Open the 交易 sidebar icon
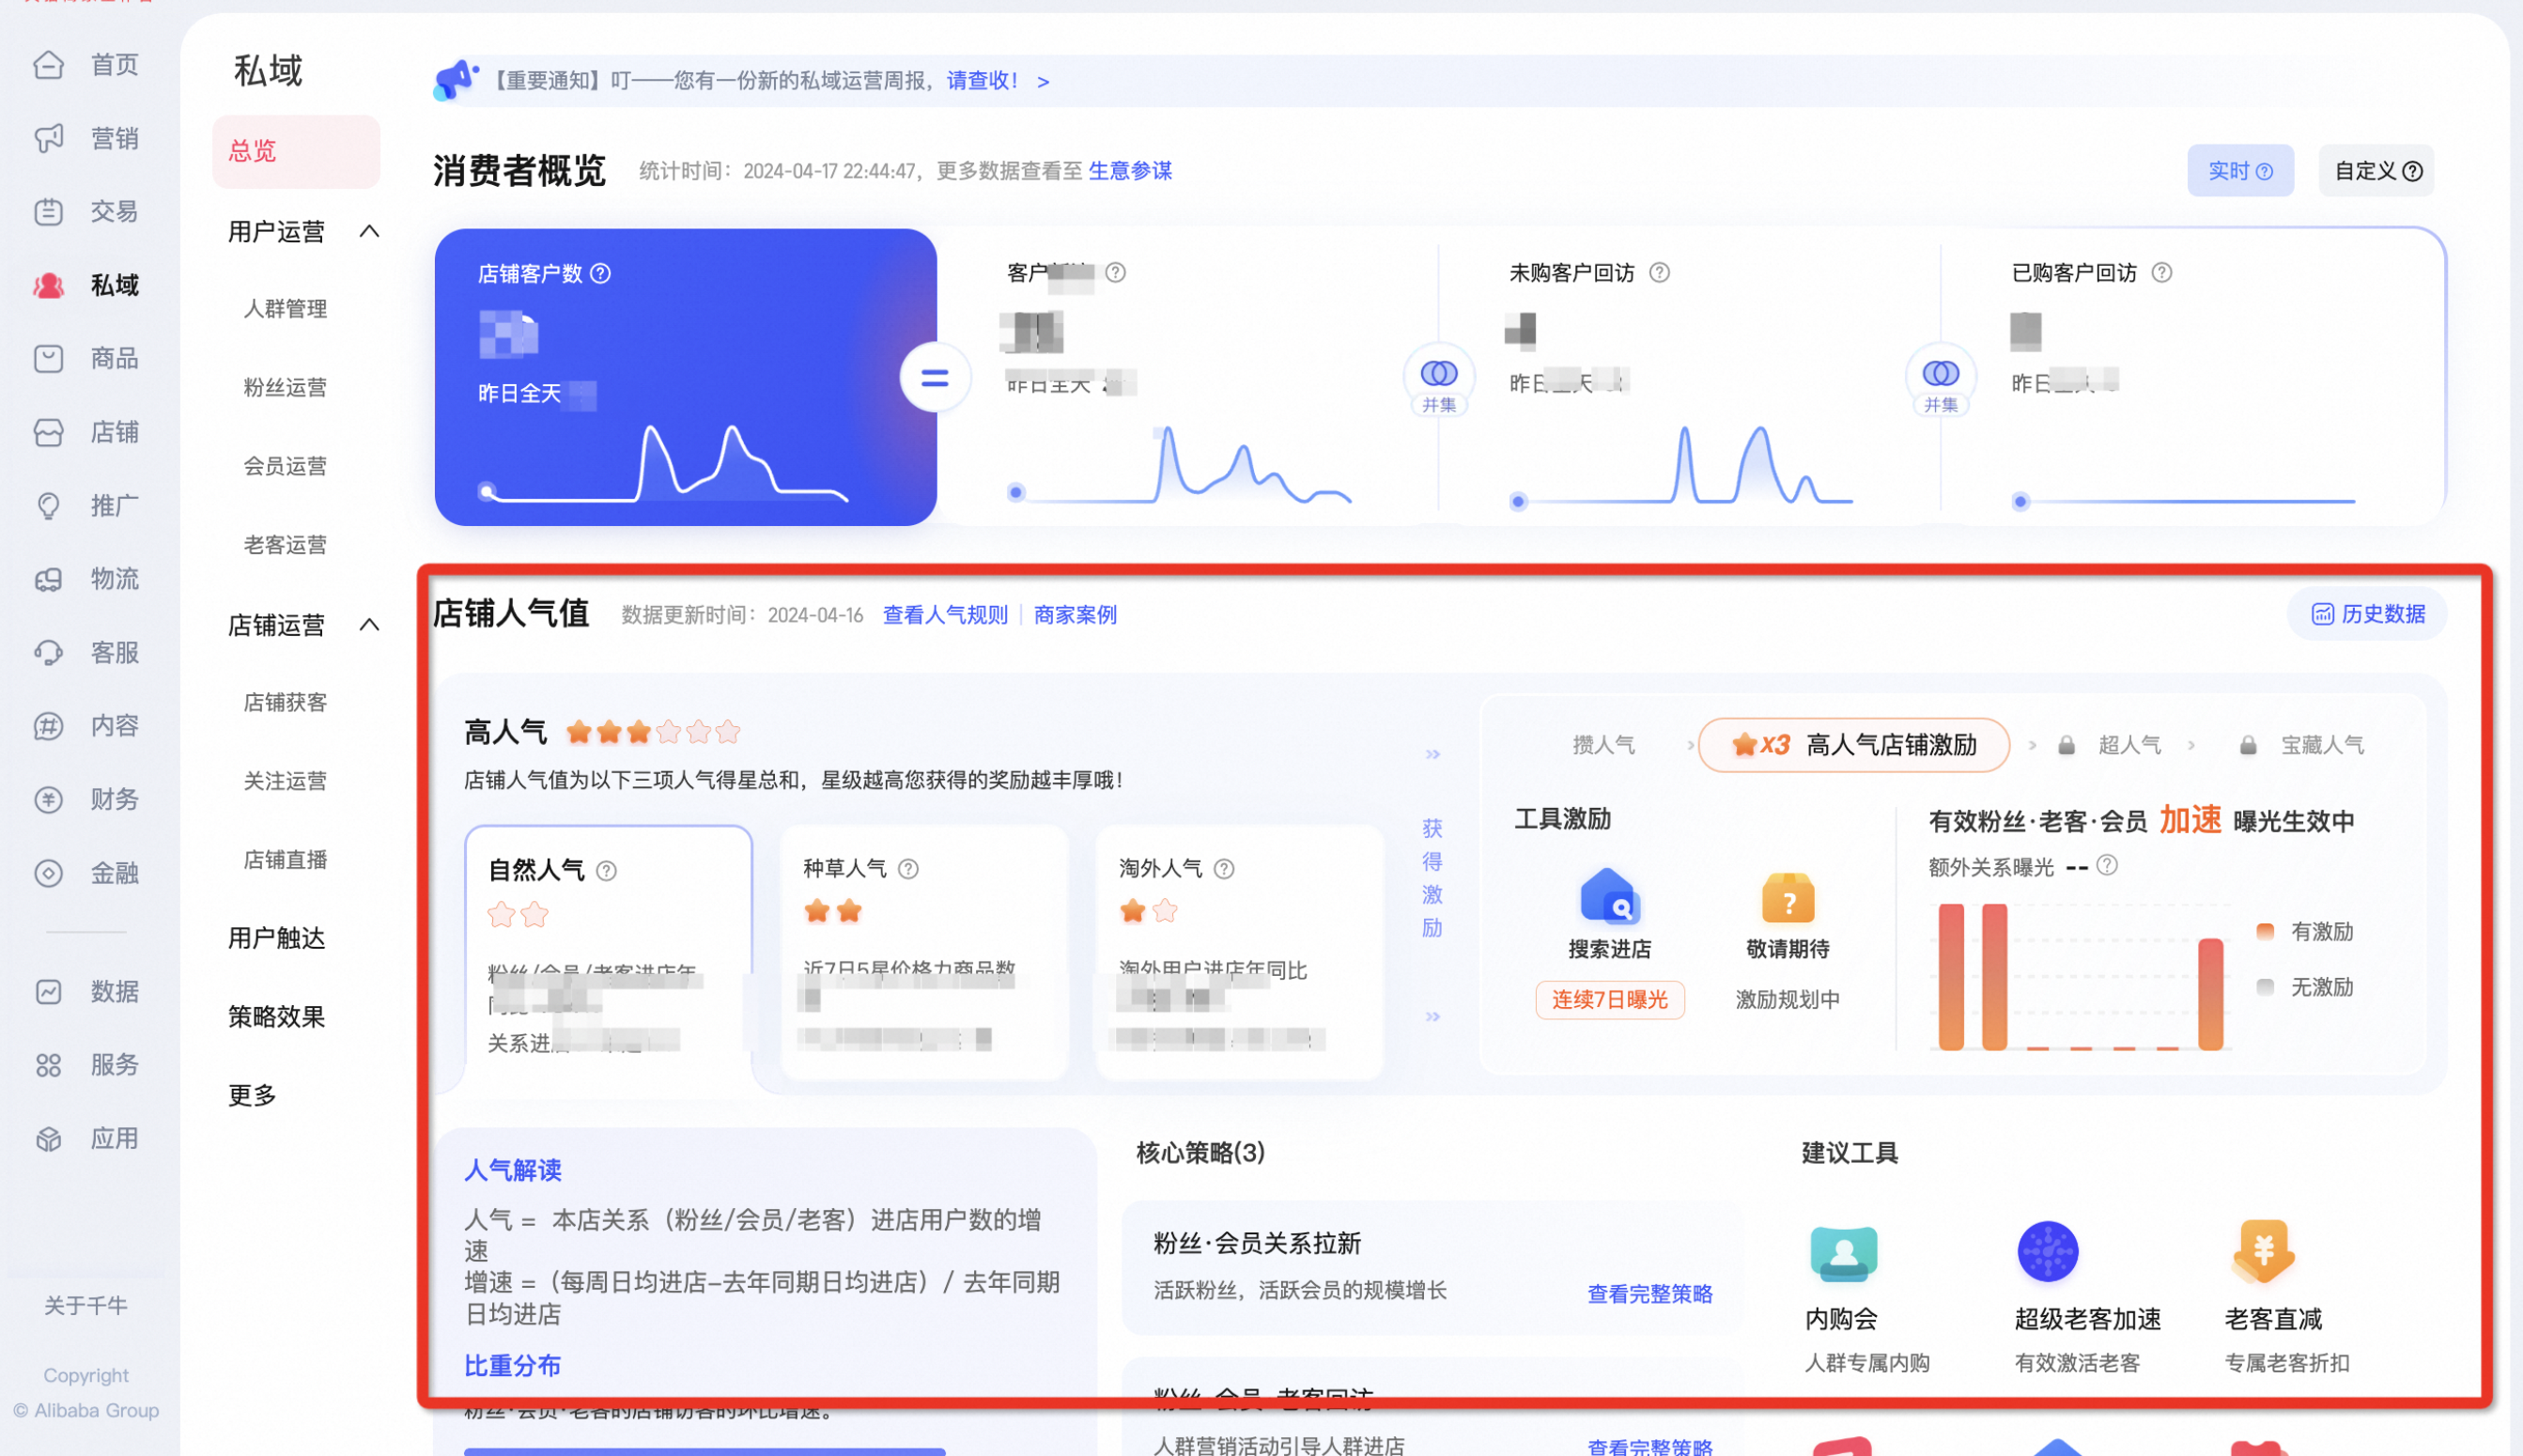 (48, 212)
